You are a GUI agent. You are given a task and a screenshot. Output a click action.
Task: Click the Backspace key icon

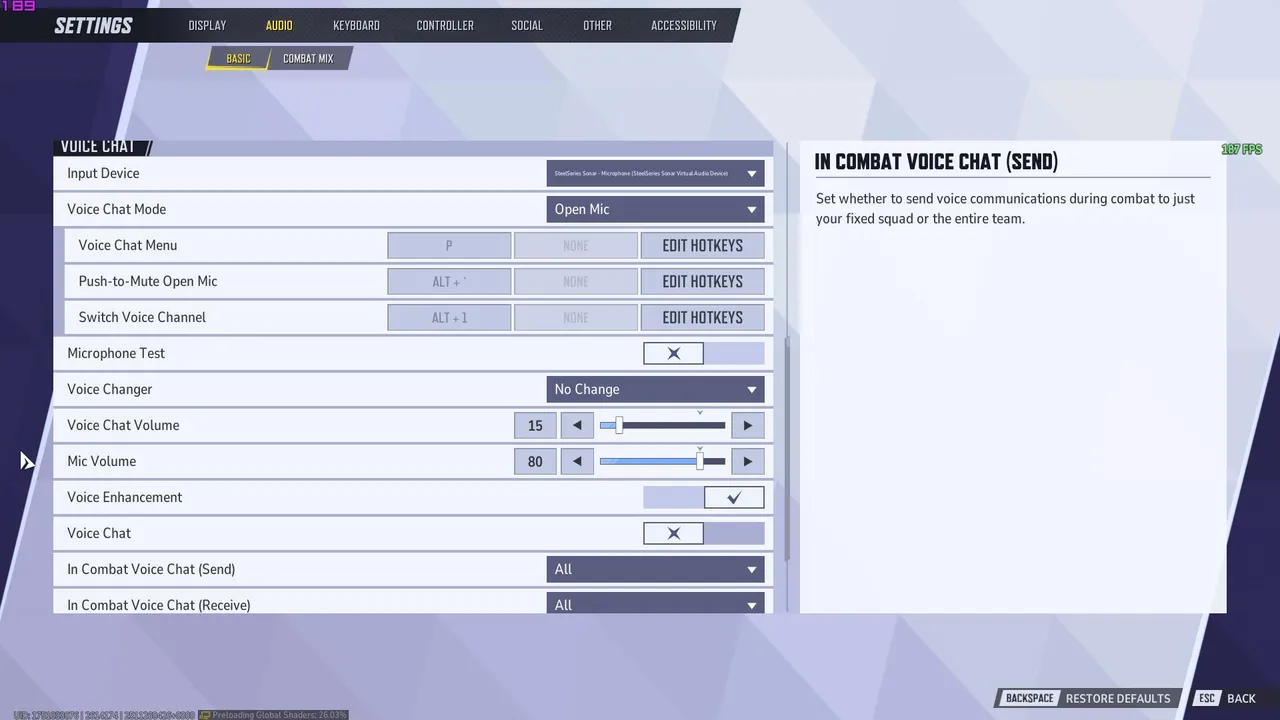pyautogui.click(x=1029, y=698)
